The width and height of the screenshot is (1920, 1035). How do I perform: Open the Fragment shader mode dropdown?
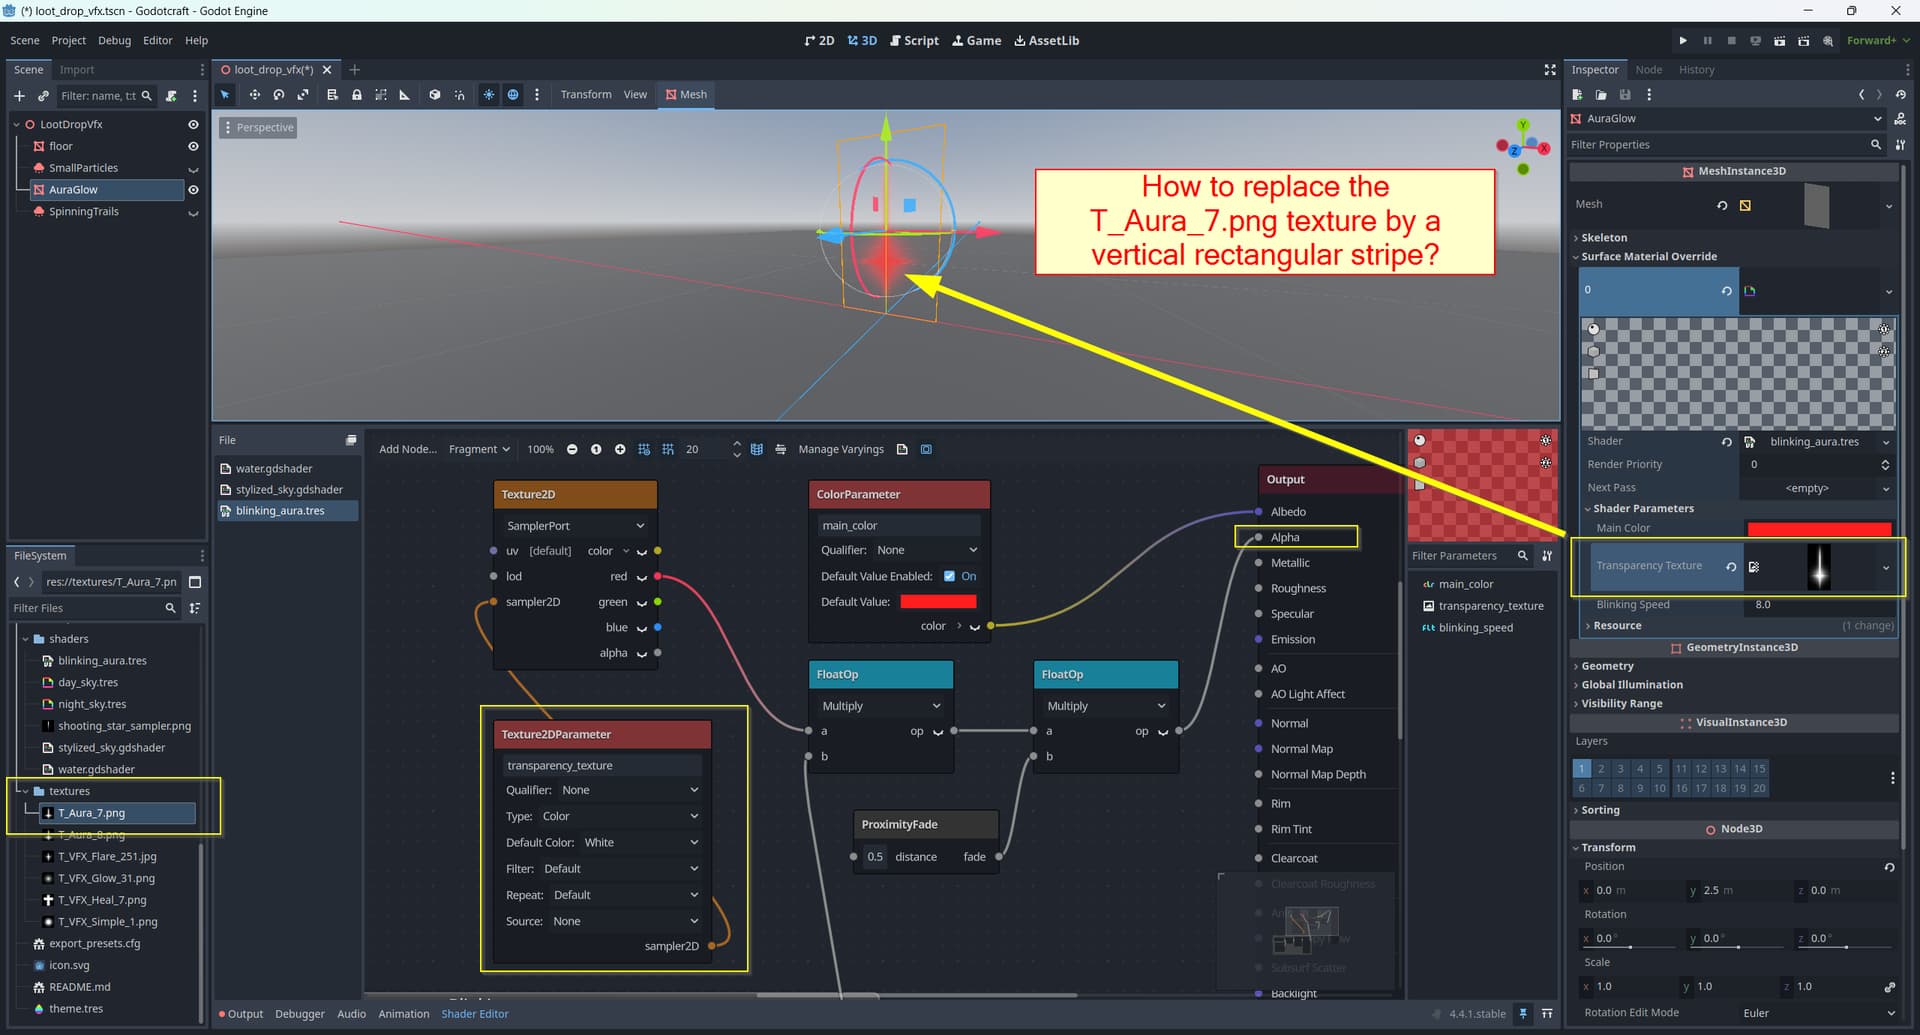coord(479,450)
